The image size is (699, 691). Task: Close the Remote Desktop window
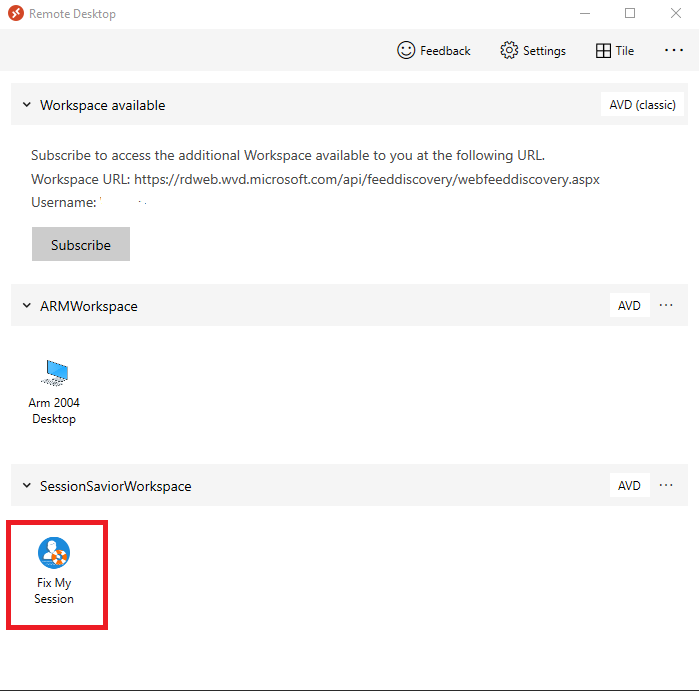click(676, 14)
